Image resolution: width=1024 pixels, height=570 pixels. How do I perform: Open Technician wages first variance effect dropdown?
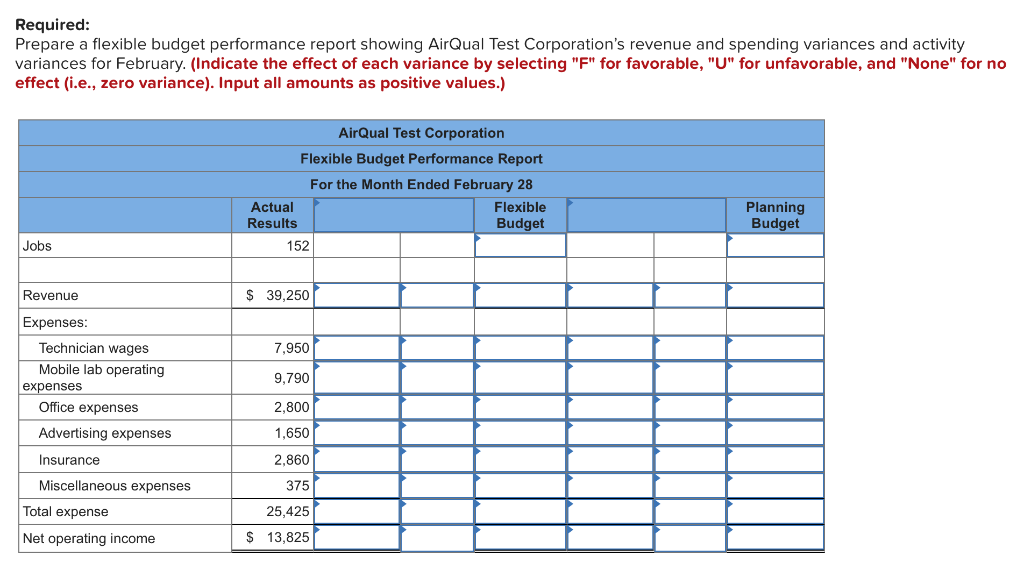tap(438, 348)
